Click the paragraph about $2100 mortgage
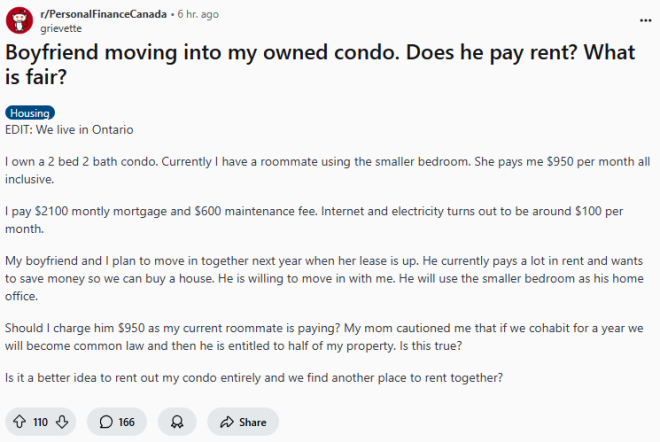This screenshot has width=660, height=442. tap(314, 220)
